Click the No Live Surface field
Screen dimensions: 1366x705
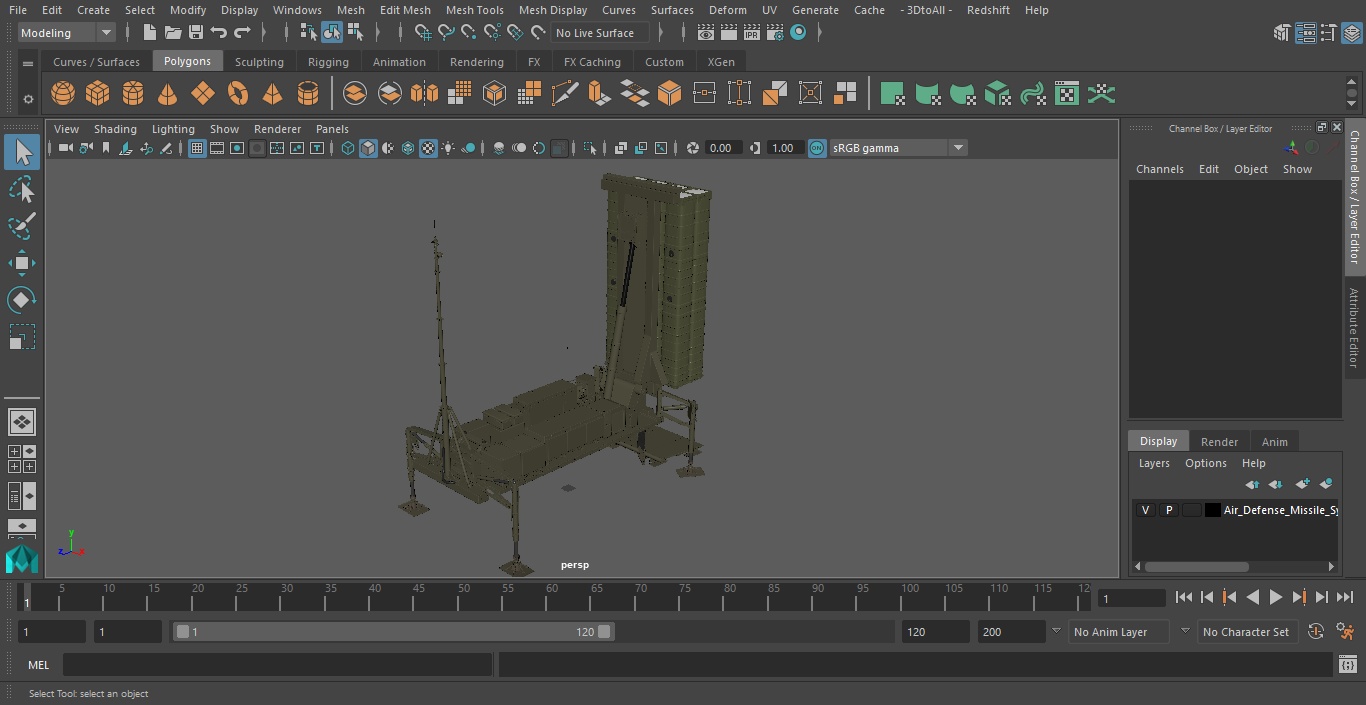click(600, 33)
